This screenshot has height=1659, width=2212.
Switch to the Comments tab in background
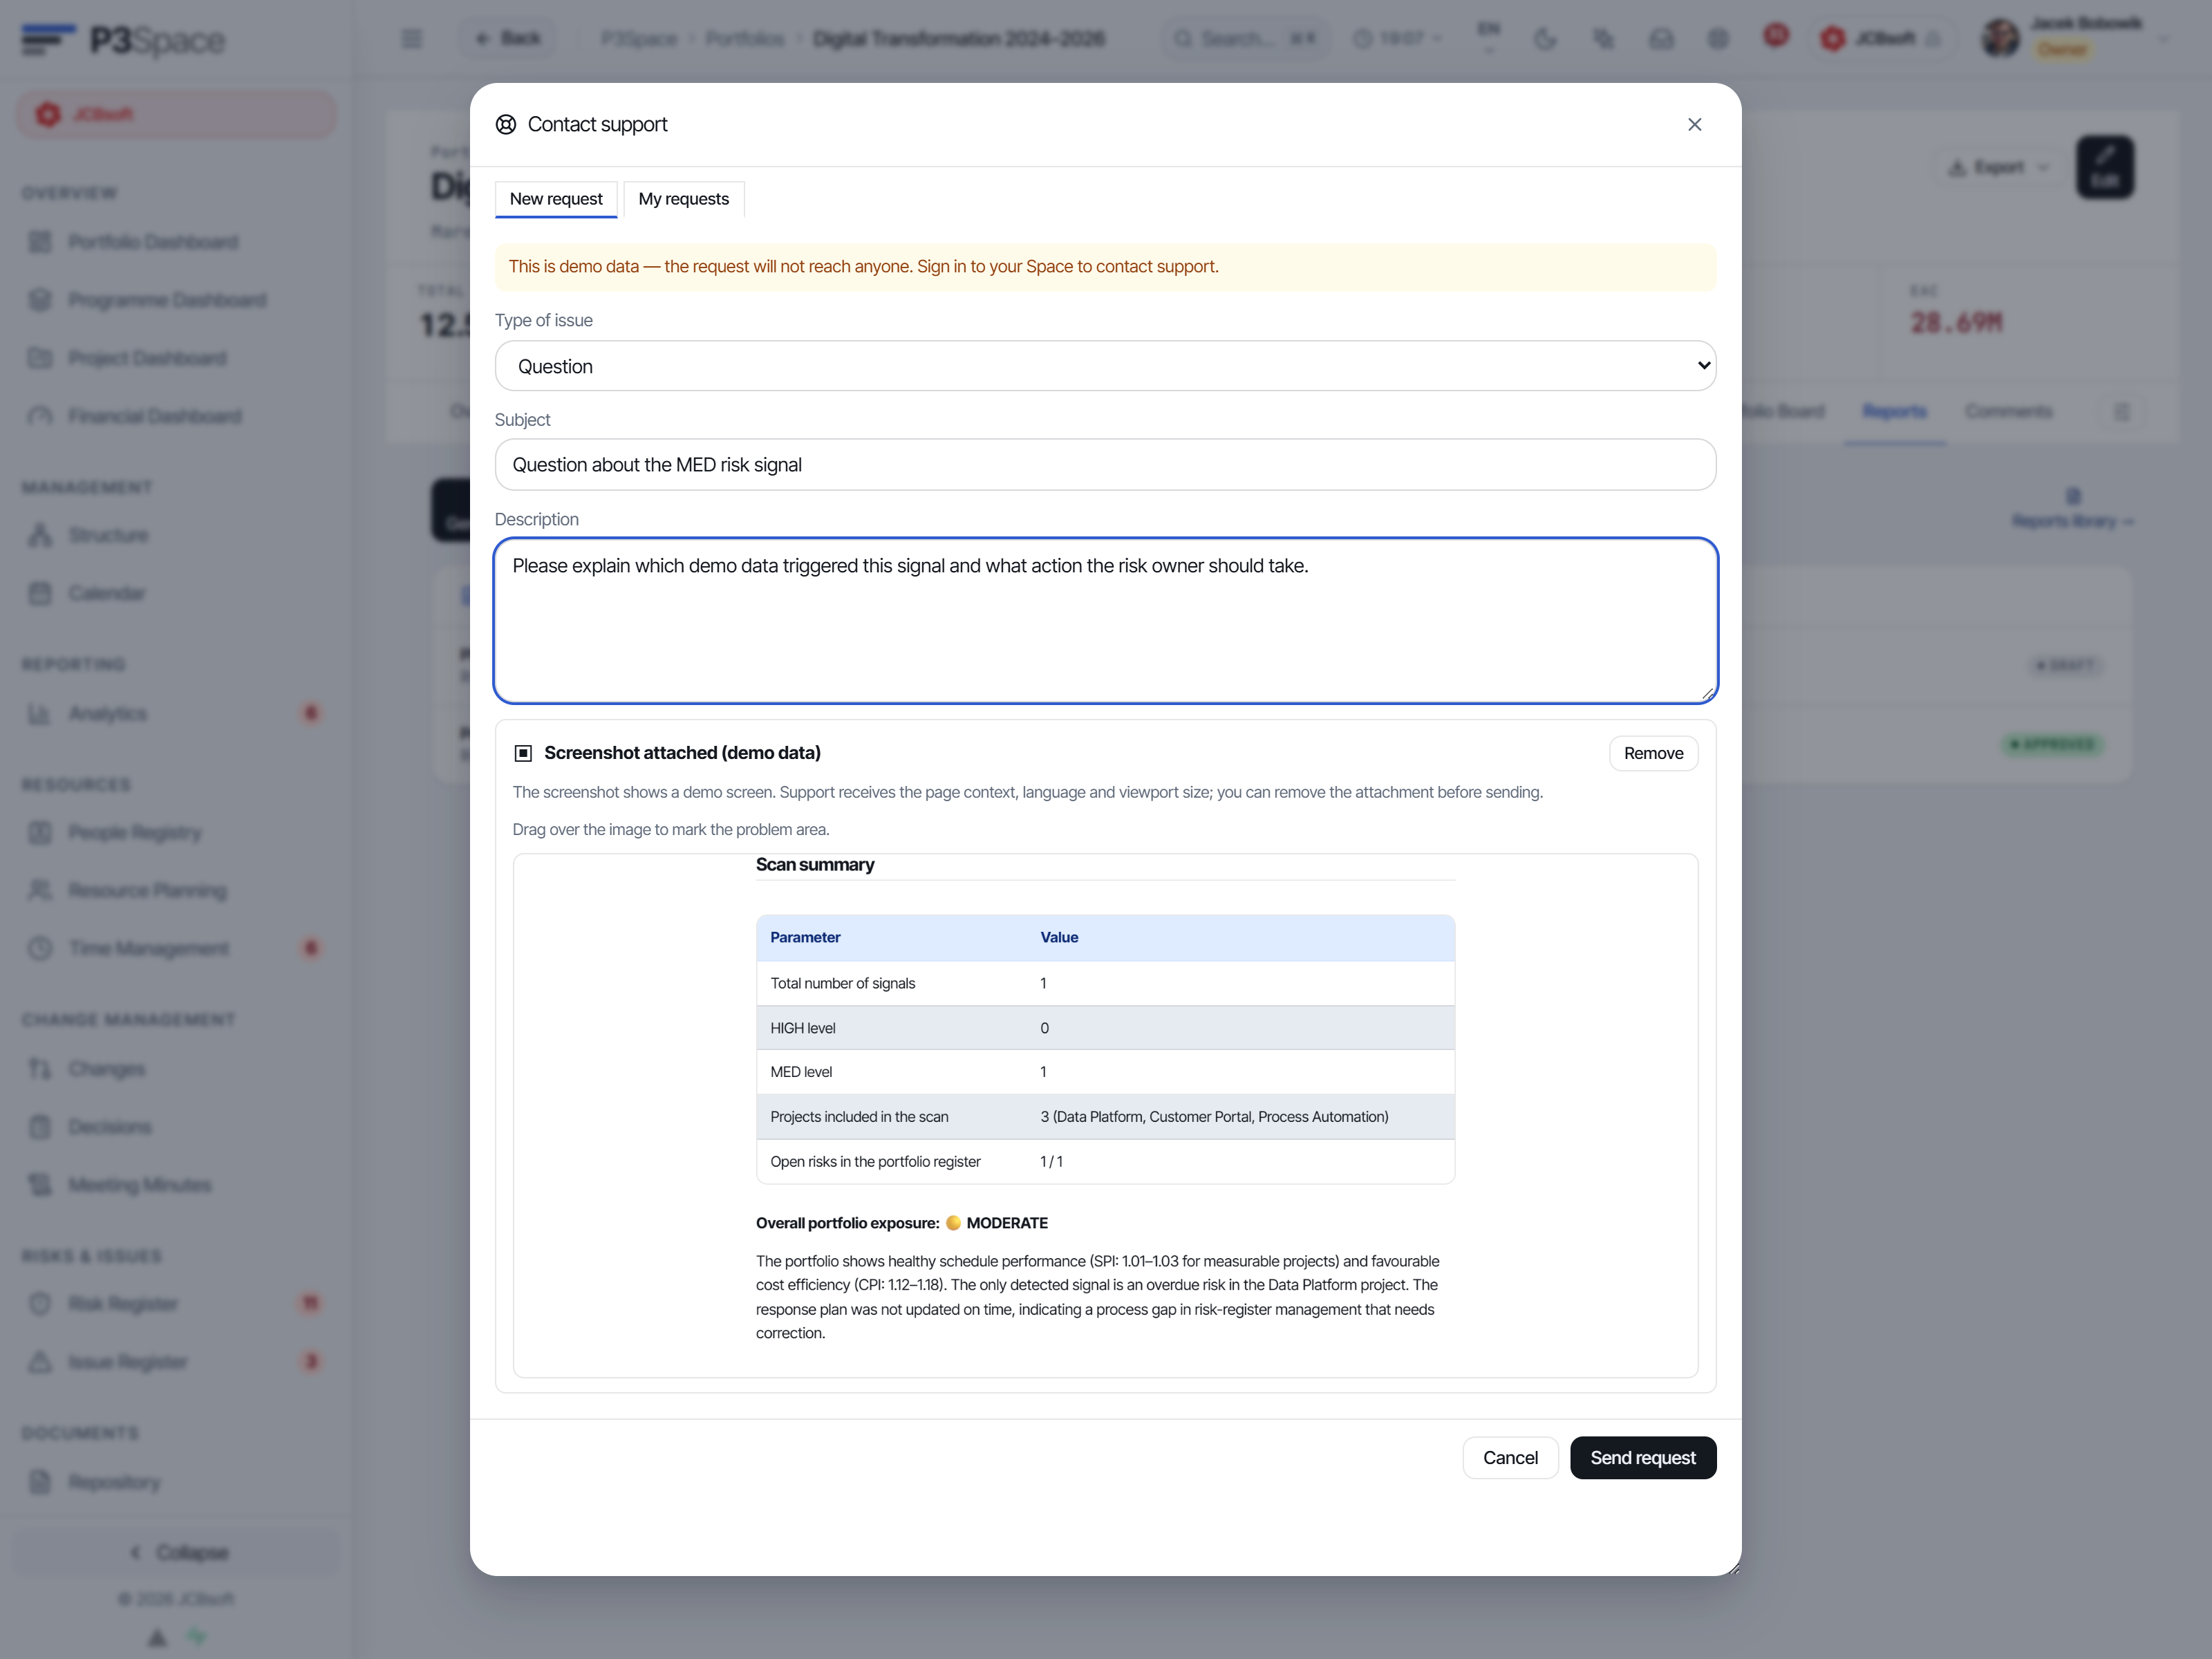(2008, 411)
